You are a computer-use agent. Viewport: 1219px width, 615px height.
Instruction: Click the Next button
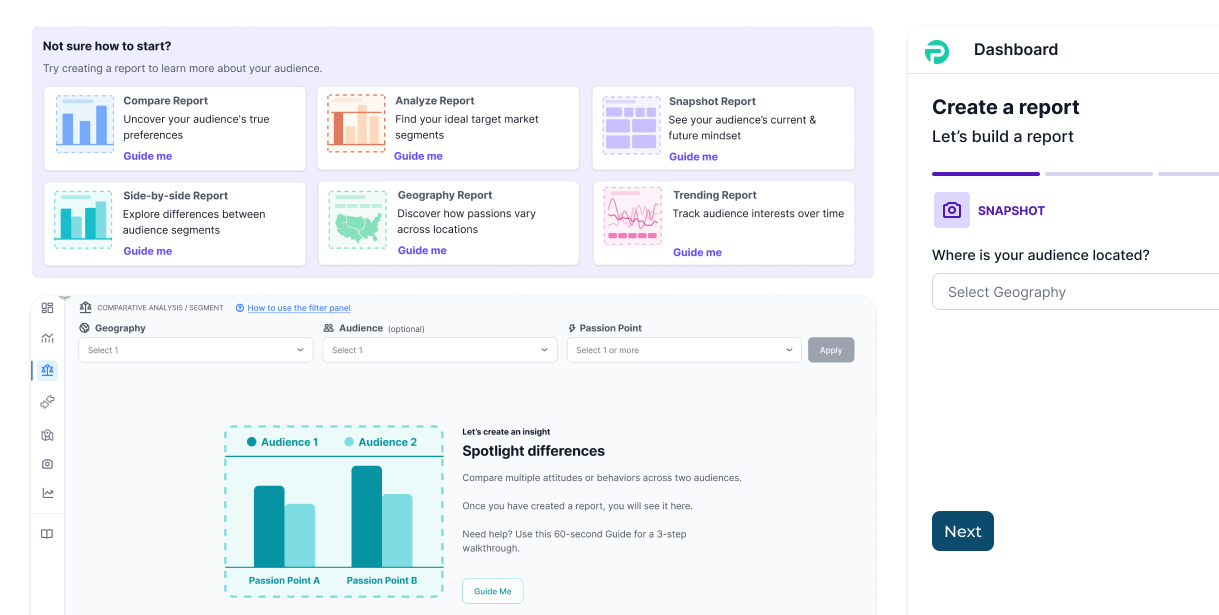(x=963, y=531)
